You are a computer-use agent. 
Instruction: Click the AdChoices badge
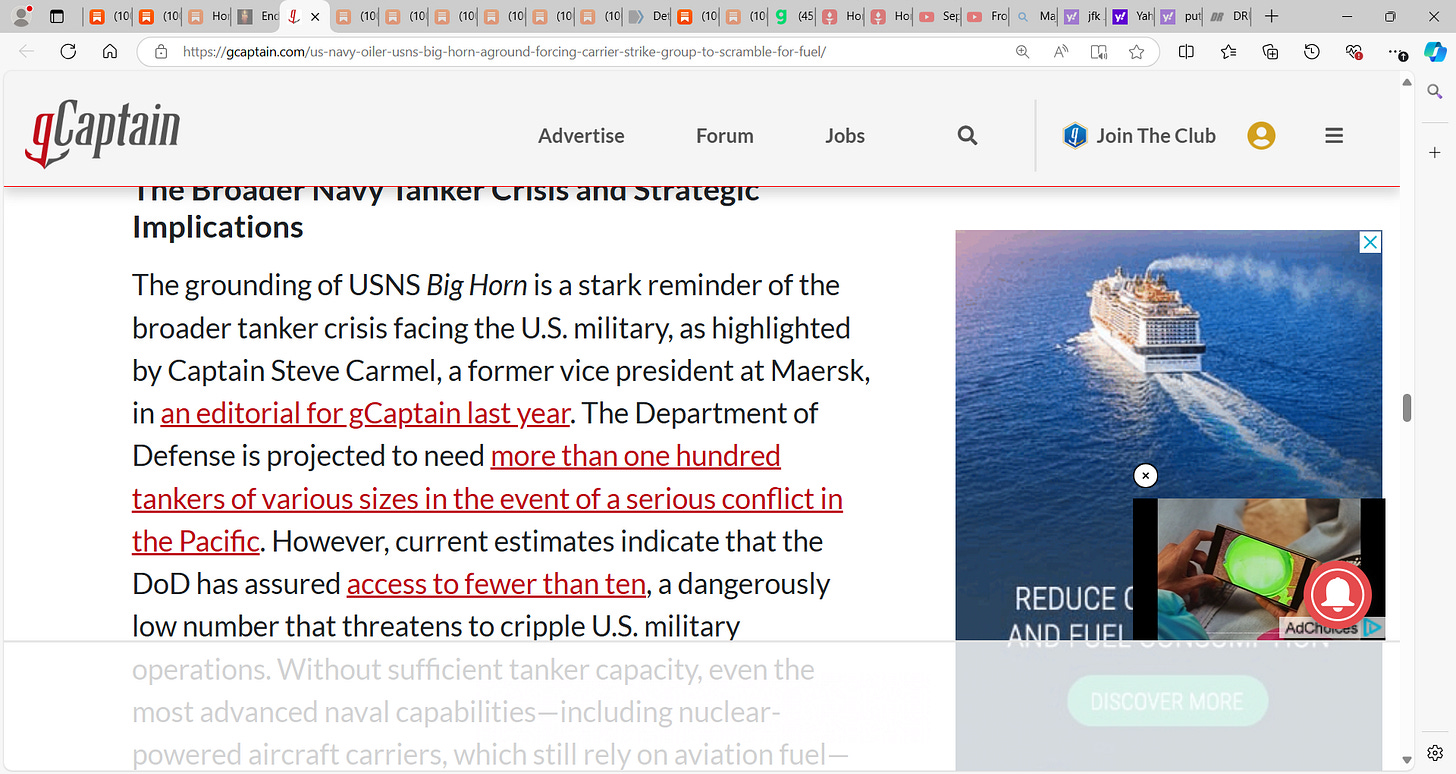point(1331,628)
